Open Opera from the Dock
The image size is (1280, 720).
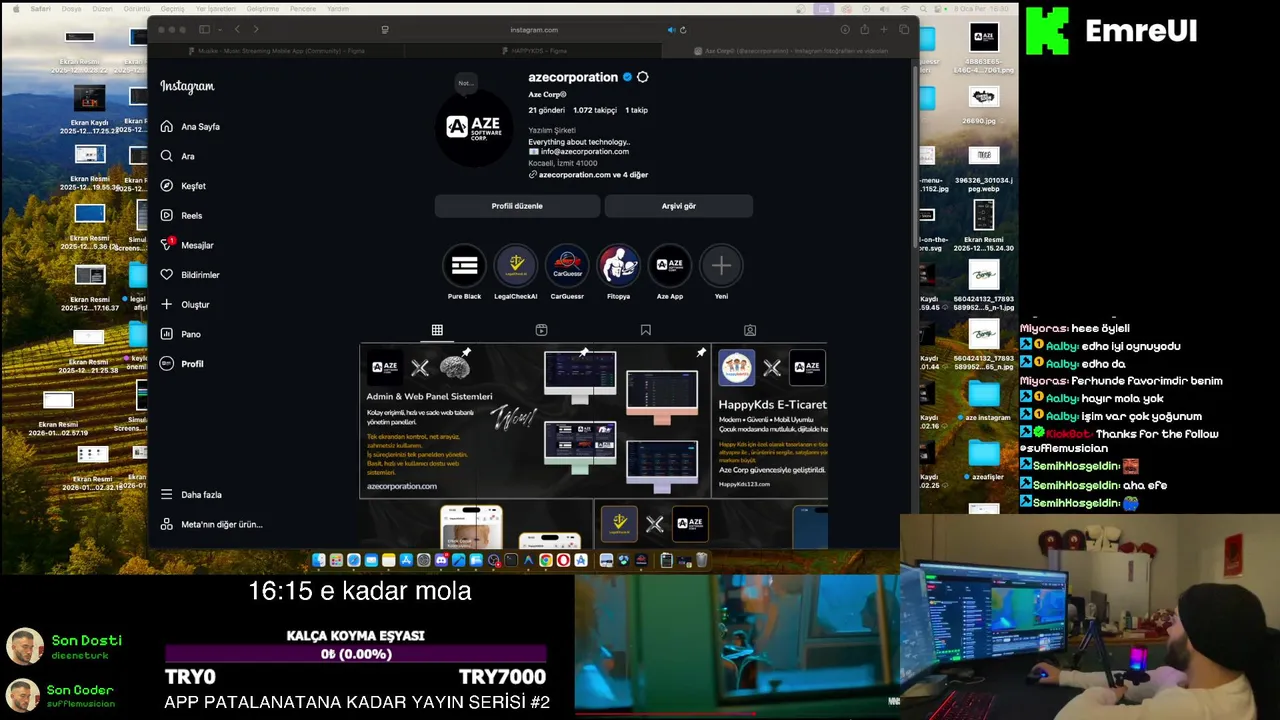point(563,561)
